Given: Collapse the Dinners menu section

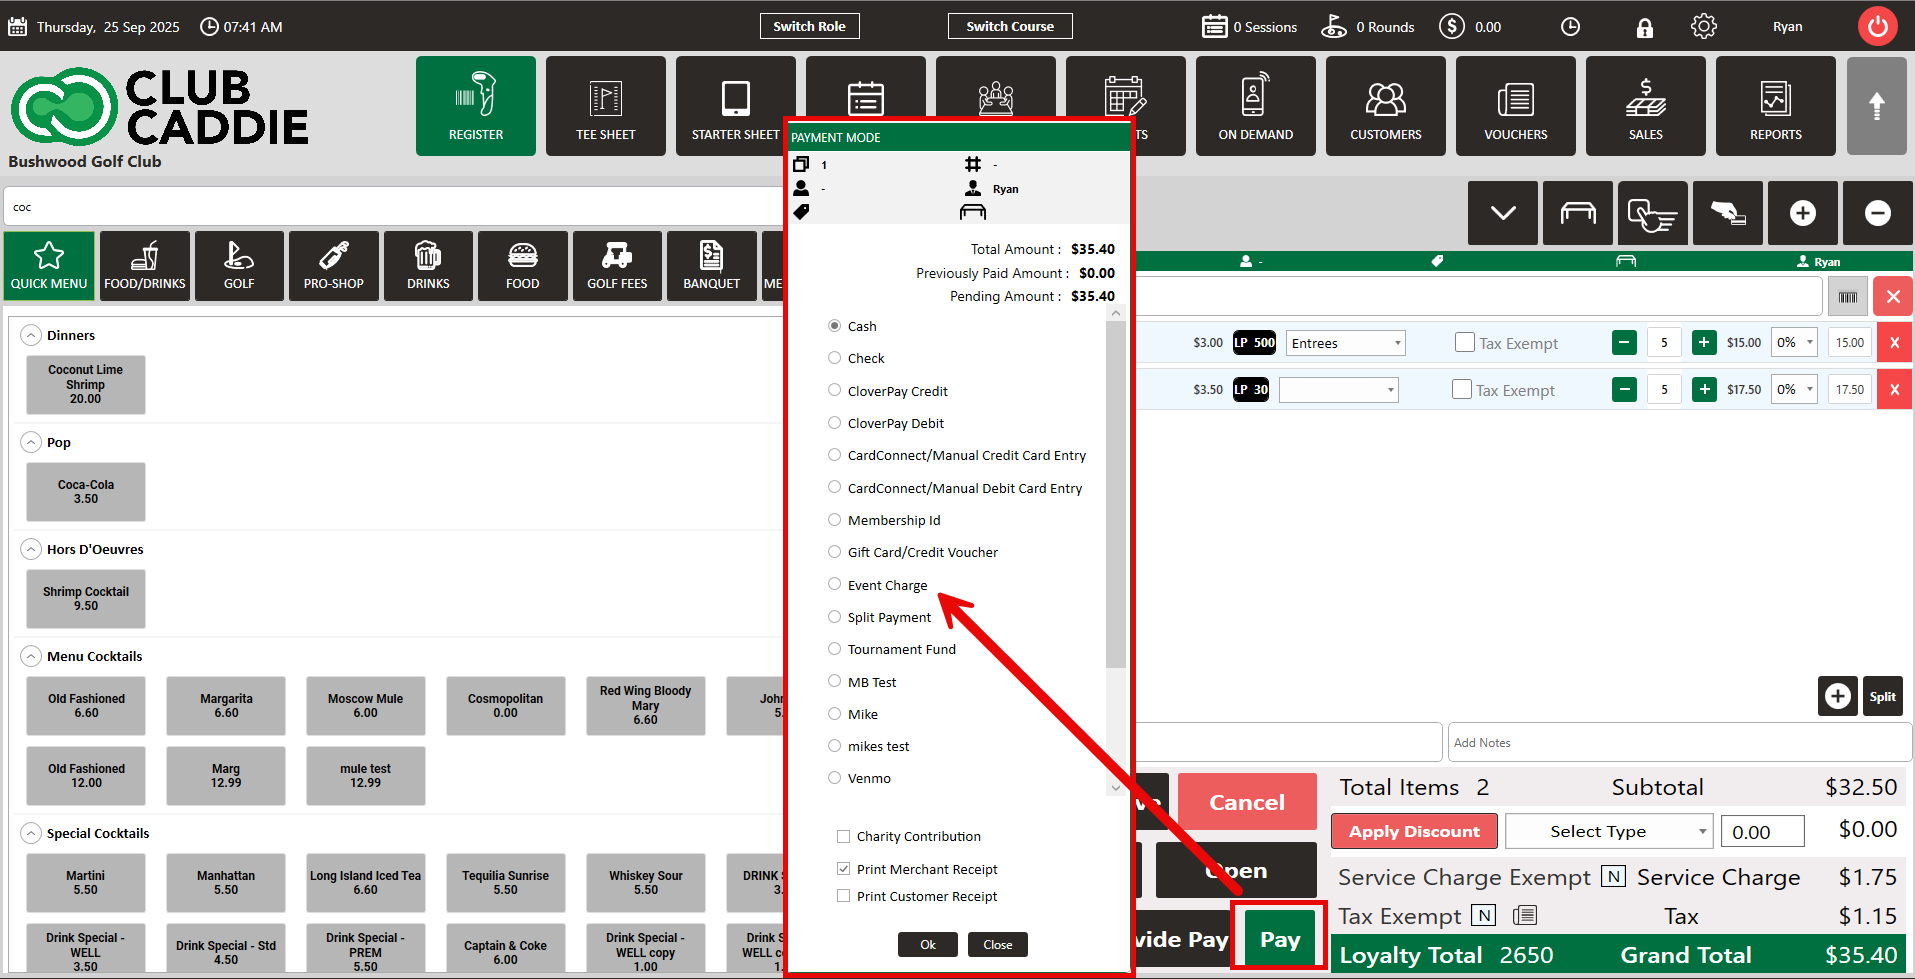Looking at the screenshot, I should coord(32,335).
